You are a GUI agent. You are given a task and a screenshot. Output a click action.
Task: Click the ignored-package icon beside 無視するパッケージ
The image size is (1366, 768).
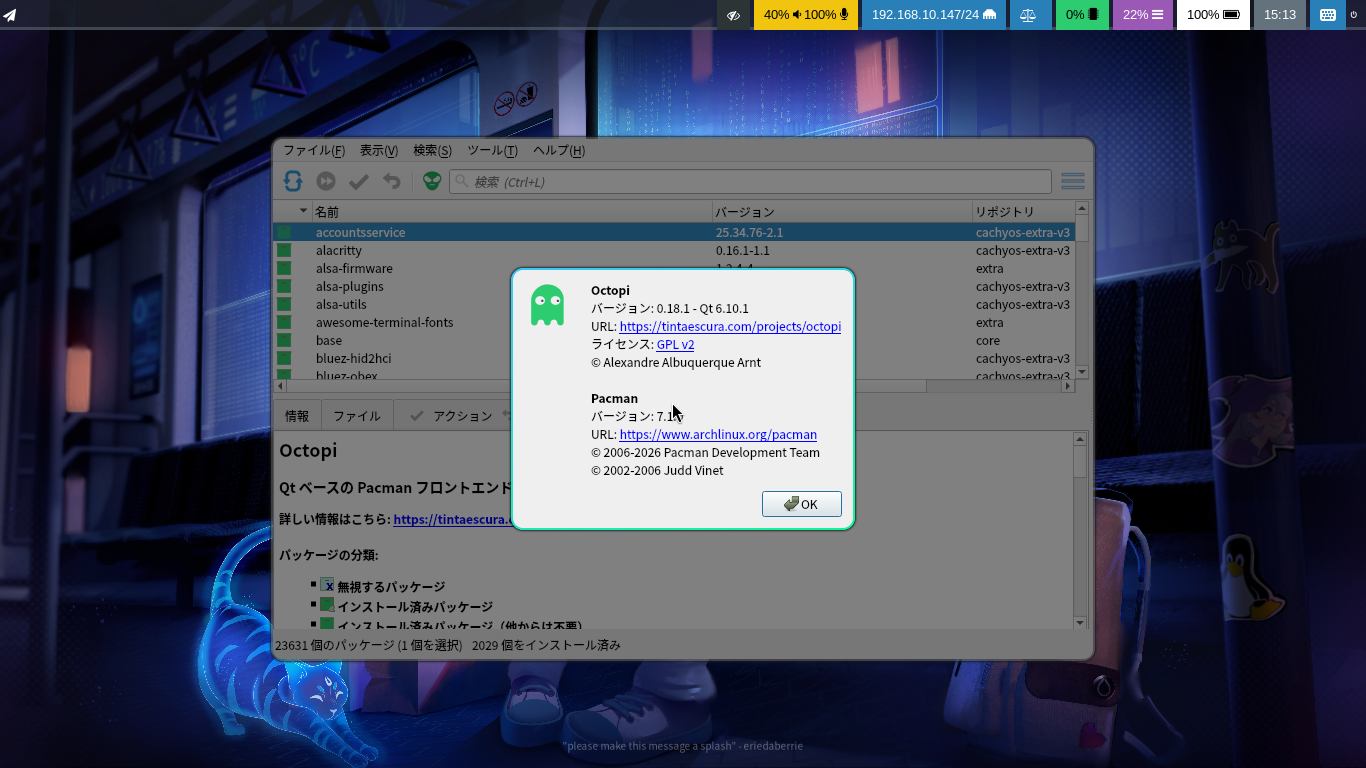point(327,585)
